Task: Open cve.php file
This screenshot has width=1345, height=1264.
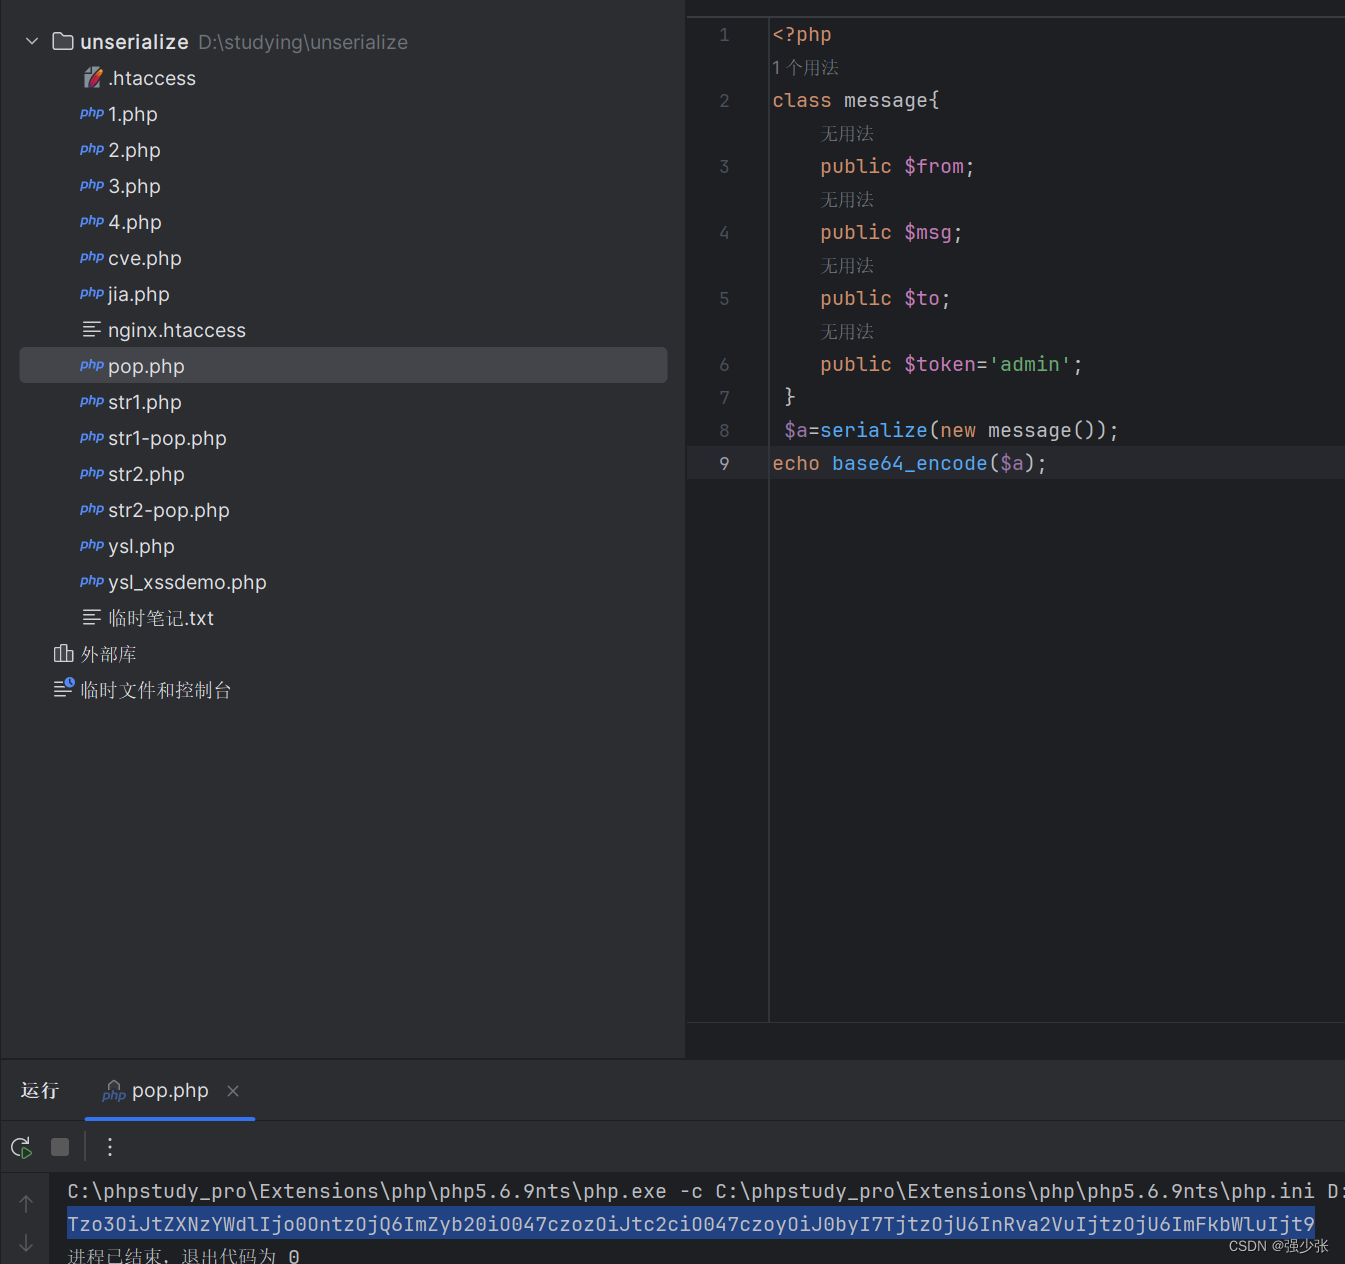Action: [145, 258]
